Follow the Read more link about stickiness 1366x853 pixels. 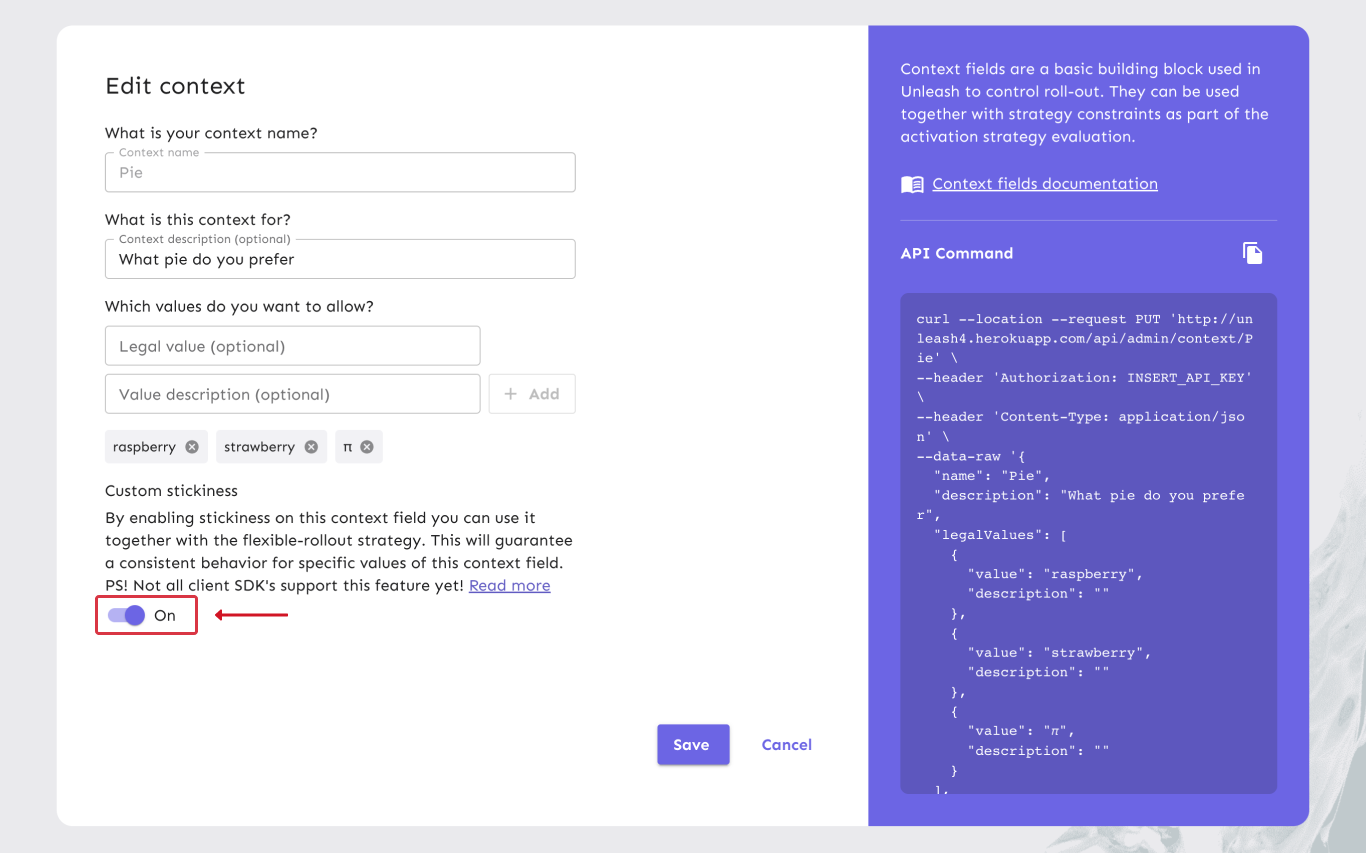click(509, 585)
